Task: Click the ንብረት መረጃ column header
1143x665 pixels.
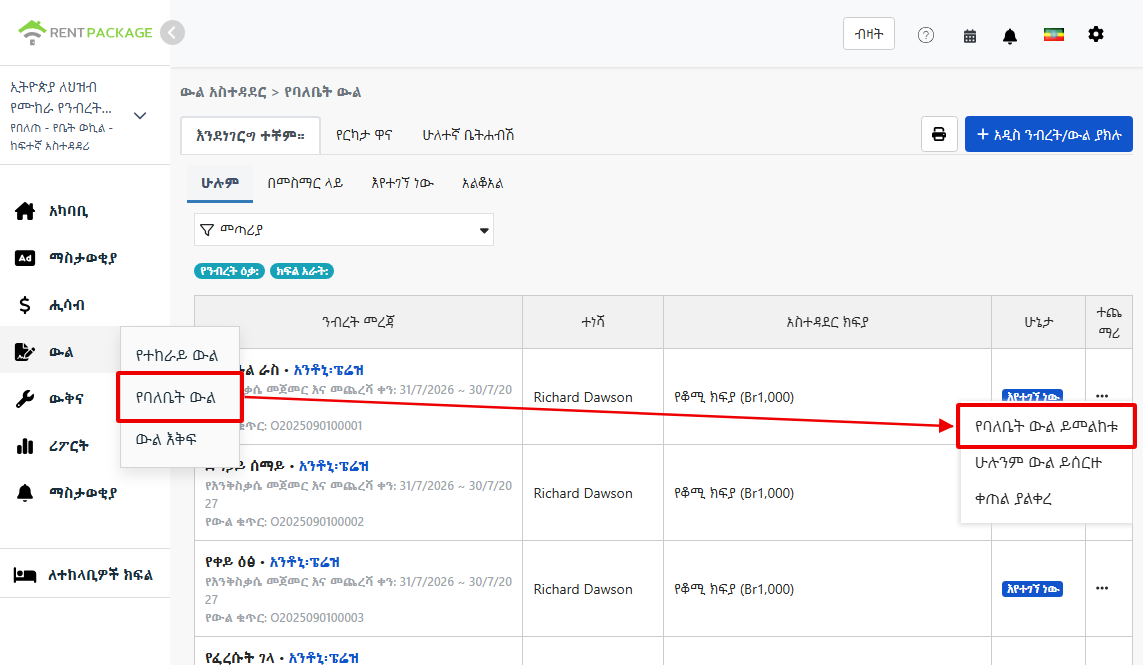Action: pos(358,322)
